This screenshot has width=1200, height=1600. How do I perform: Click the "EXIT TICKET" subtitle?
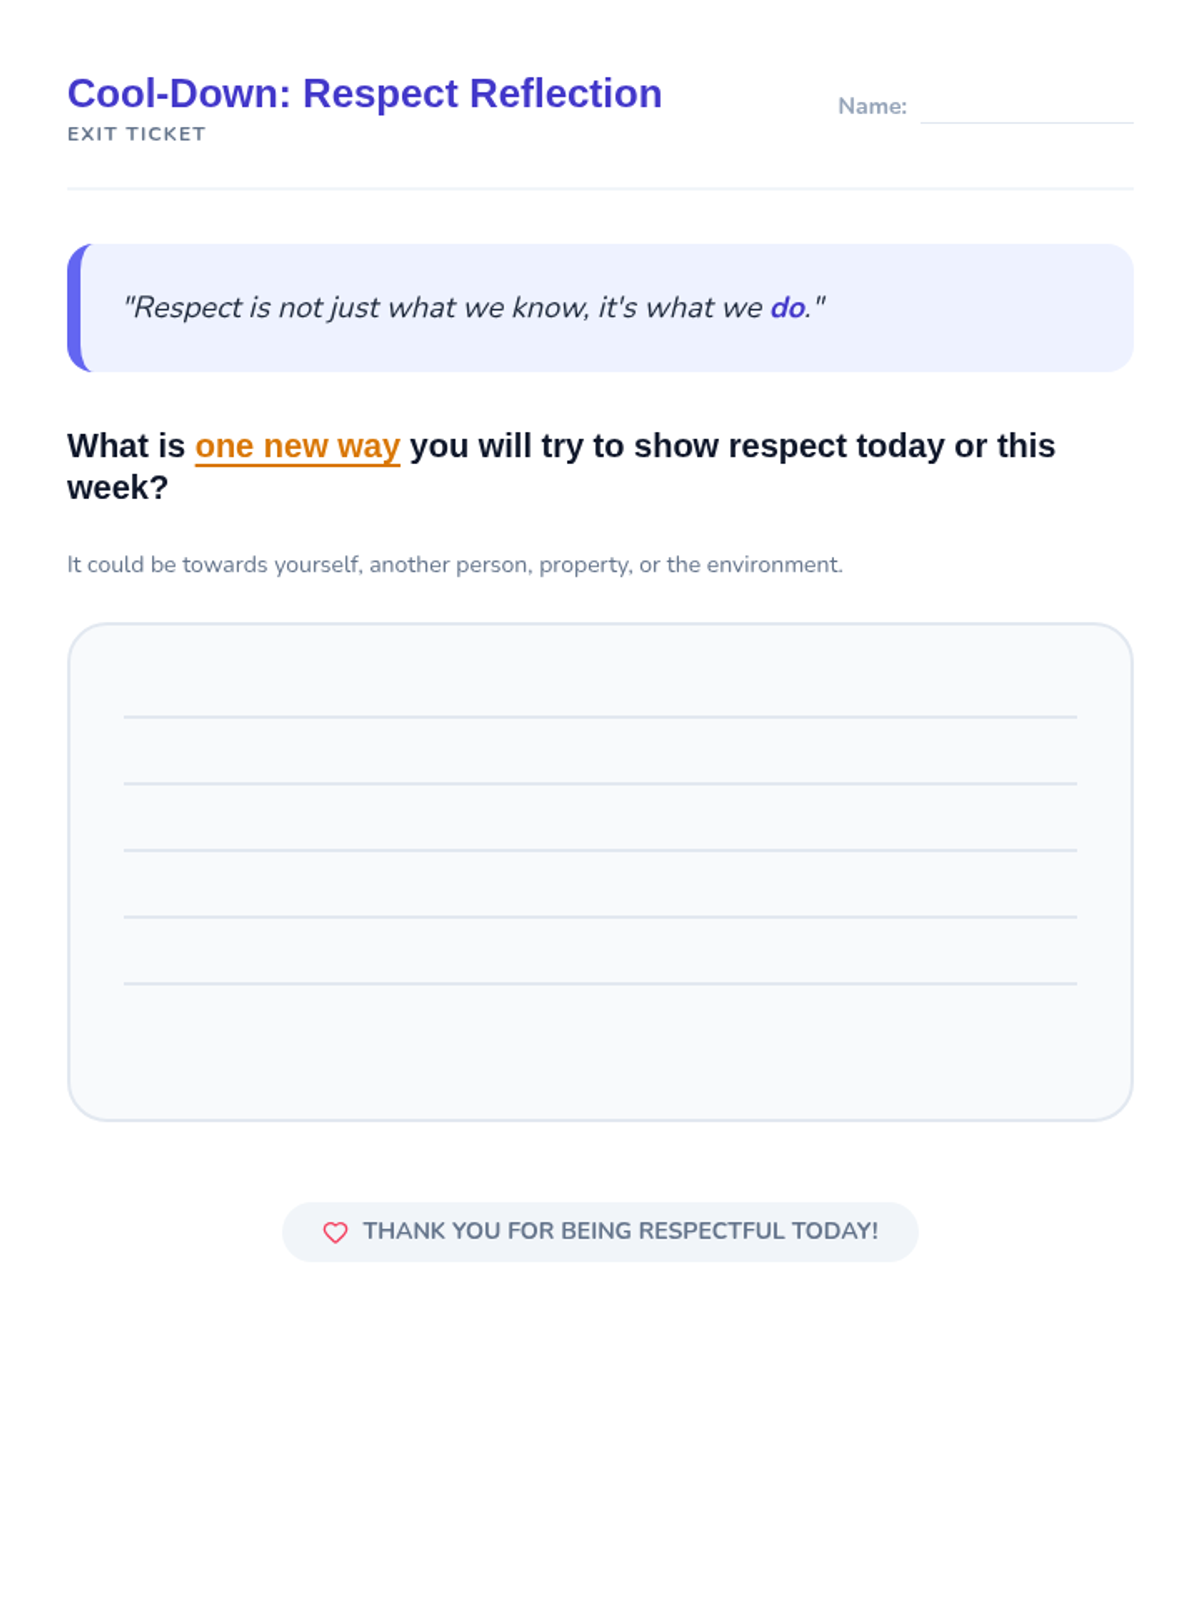[x=136, y=134]
